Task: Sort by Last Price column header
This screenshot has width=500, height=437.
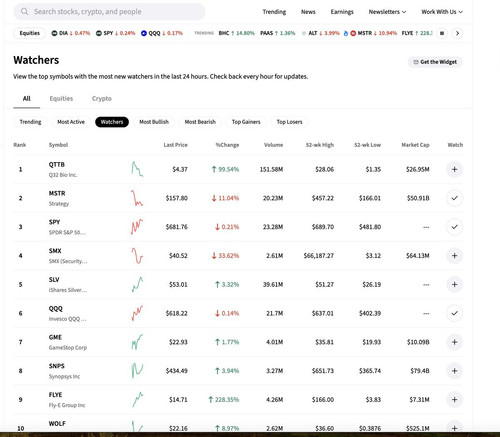Action: pos(175,145)
